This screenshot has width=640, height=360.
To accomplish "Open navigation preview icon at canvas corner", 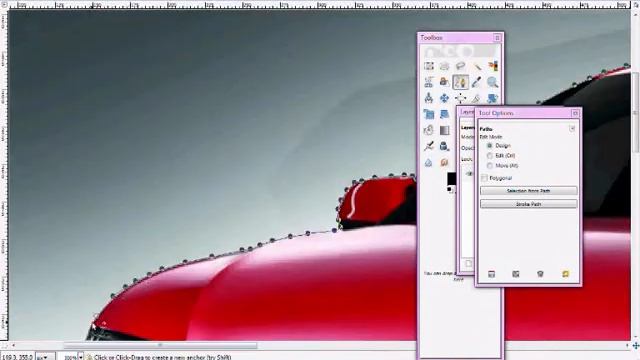I will [636, 346].
